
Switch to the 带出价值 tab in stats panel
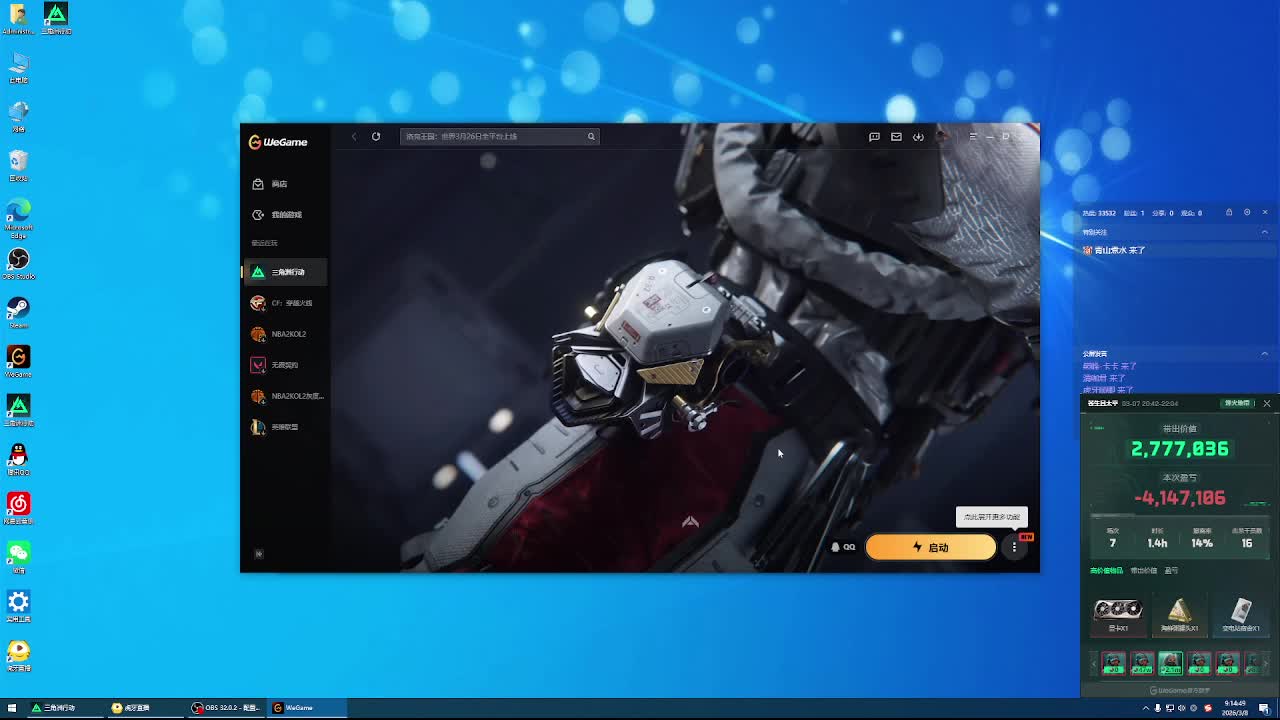click(1143, 571)
